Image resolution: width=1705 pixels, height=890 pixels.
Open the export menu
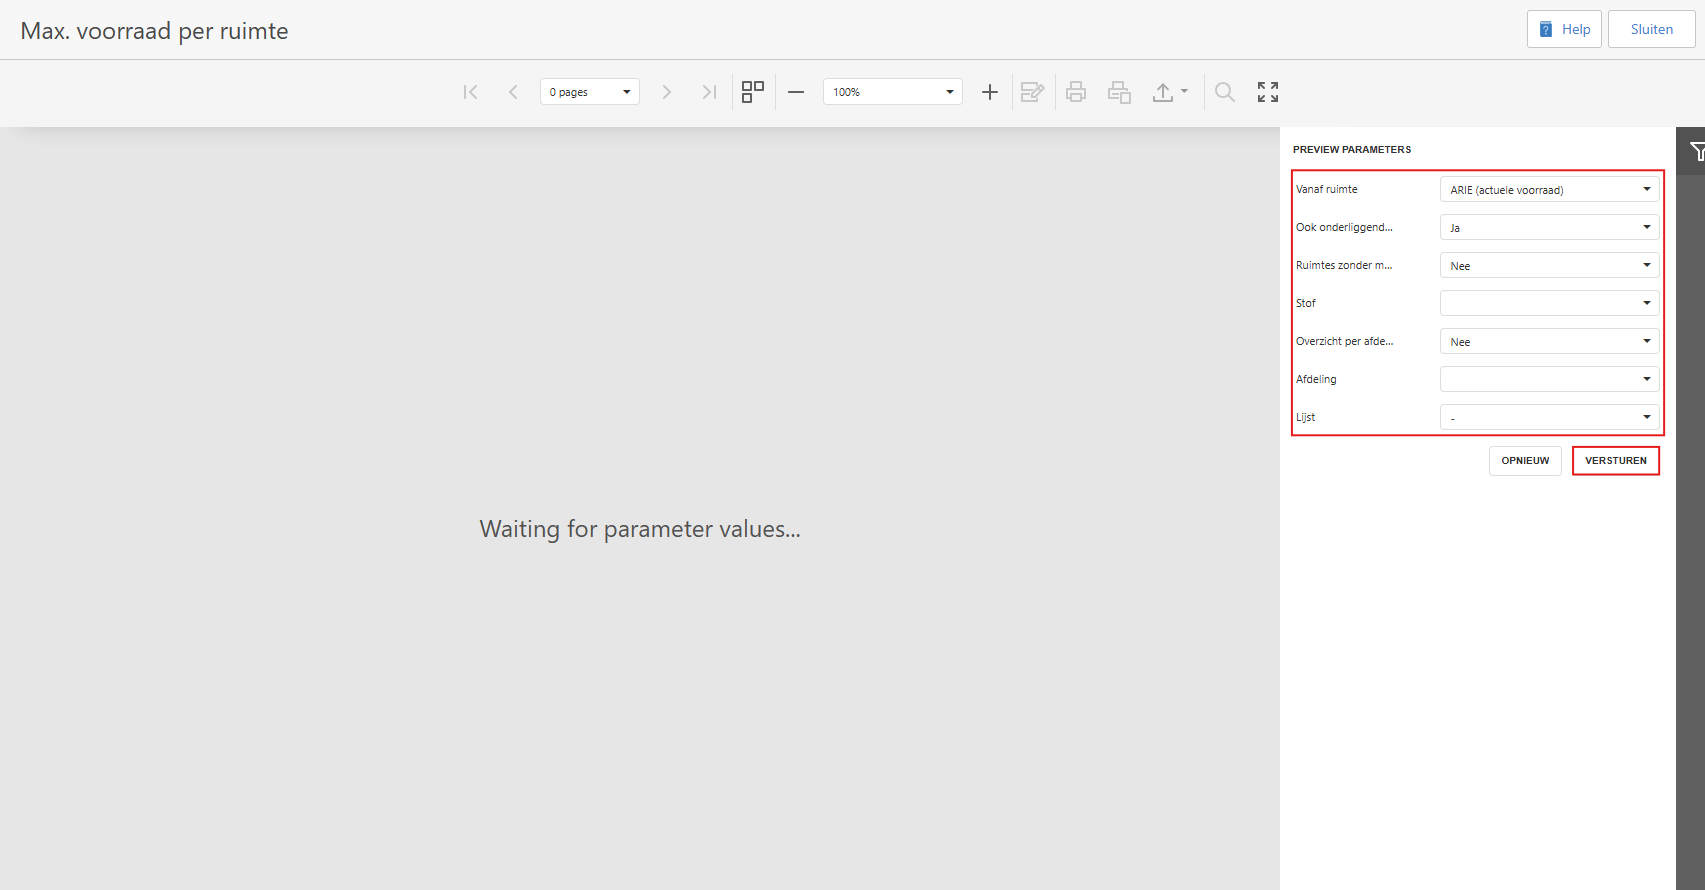click(x=1169, y=92)
